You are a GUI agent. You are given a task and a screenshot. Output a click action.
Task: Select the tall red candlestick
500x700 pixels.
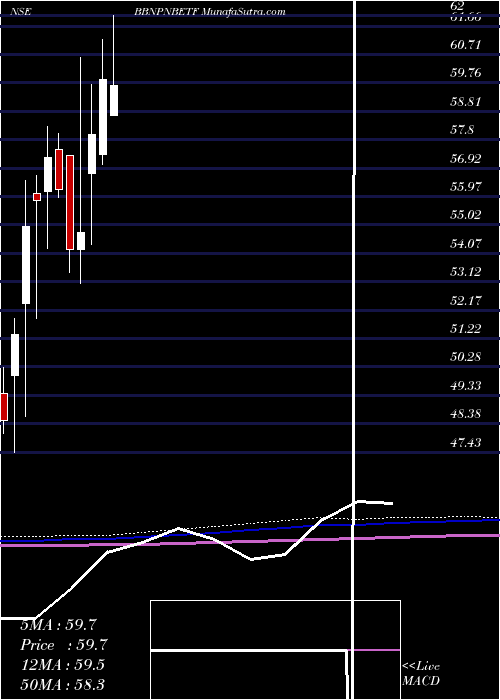[x=70, y=202]
